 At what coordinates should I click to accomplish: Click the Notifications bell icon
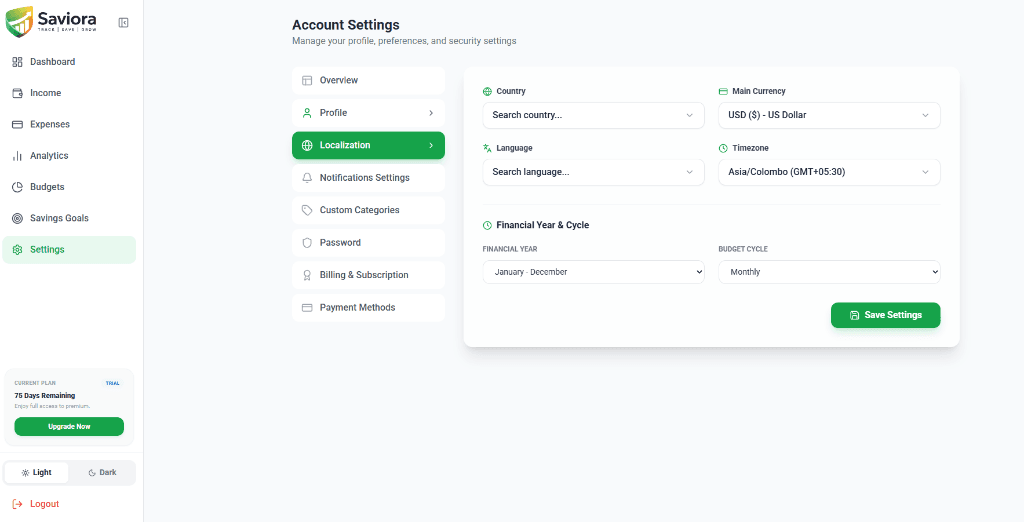coord(307,178)
